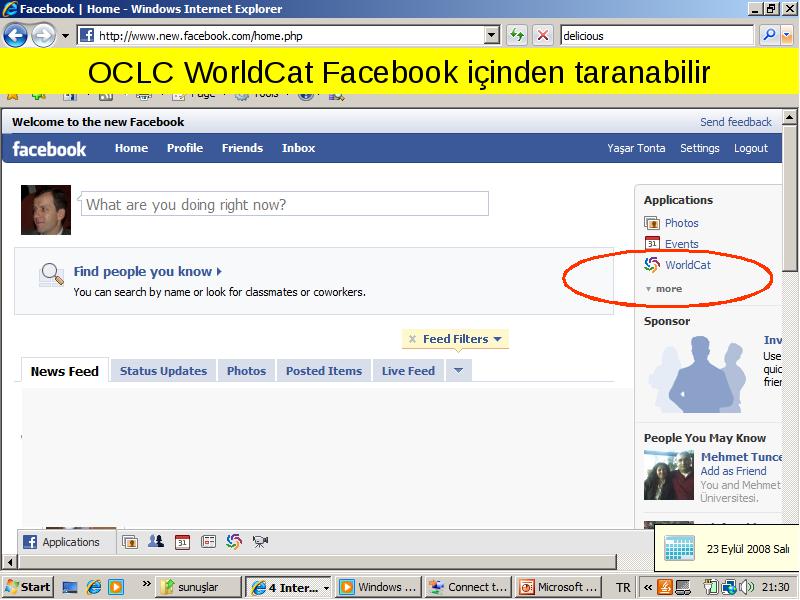Click the TR language indicator
The image size is (800, 600).
point(623,587)
